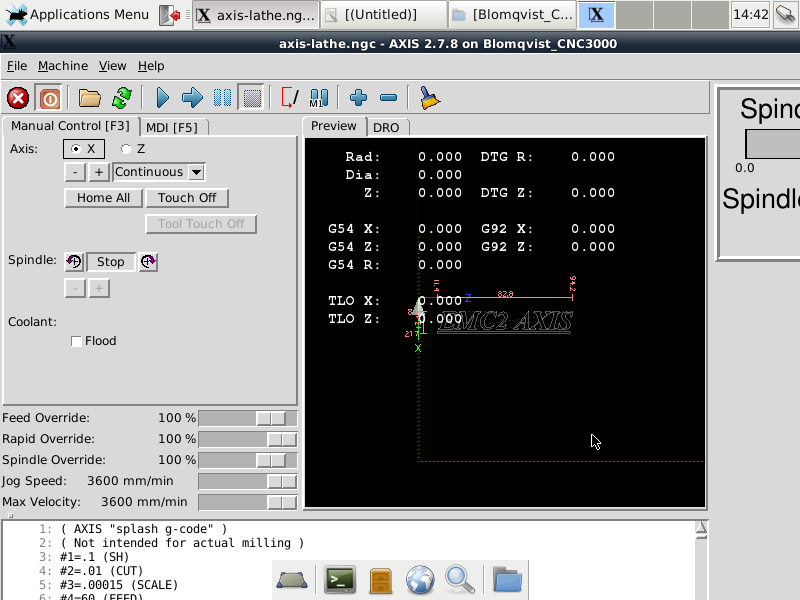The image size is (800, 600).
Task: Open the File menu
Action: pyautogui.click(x=17, y=66)
